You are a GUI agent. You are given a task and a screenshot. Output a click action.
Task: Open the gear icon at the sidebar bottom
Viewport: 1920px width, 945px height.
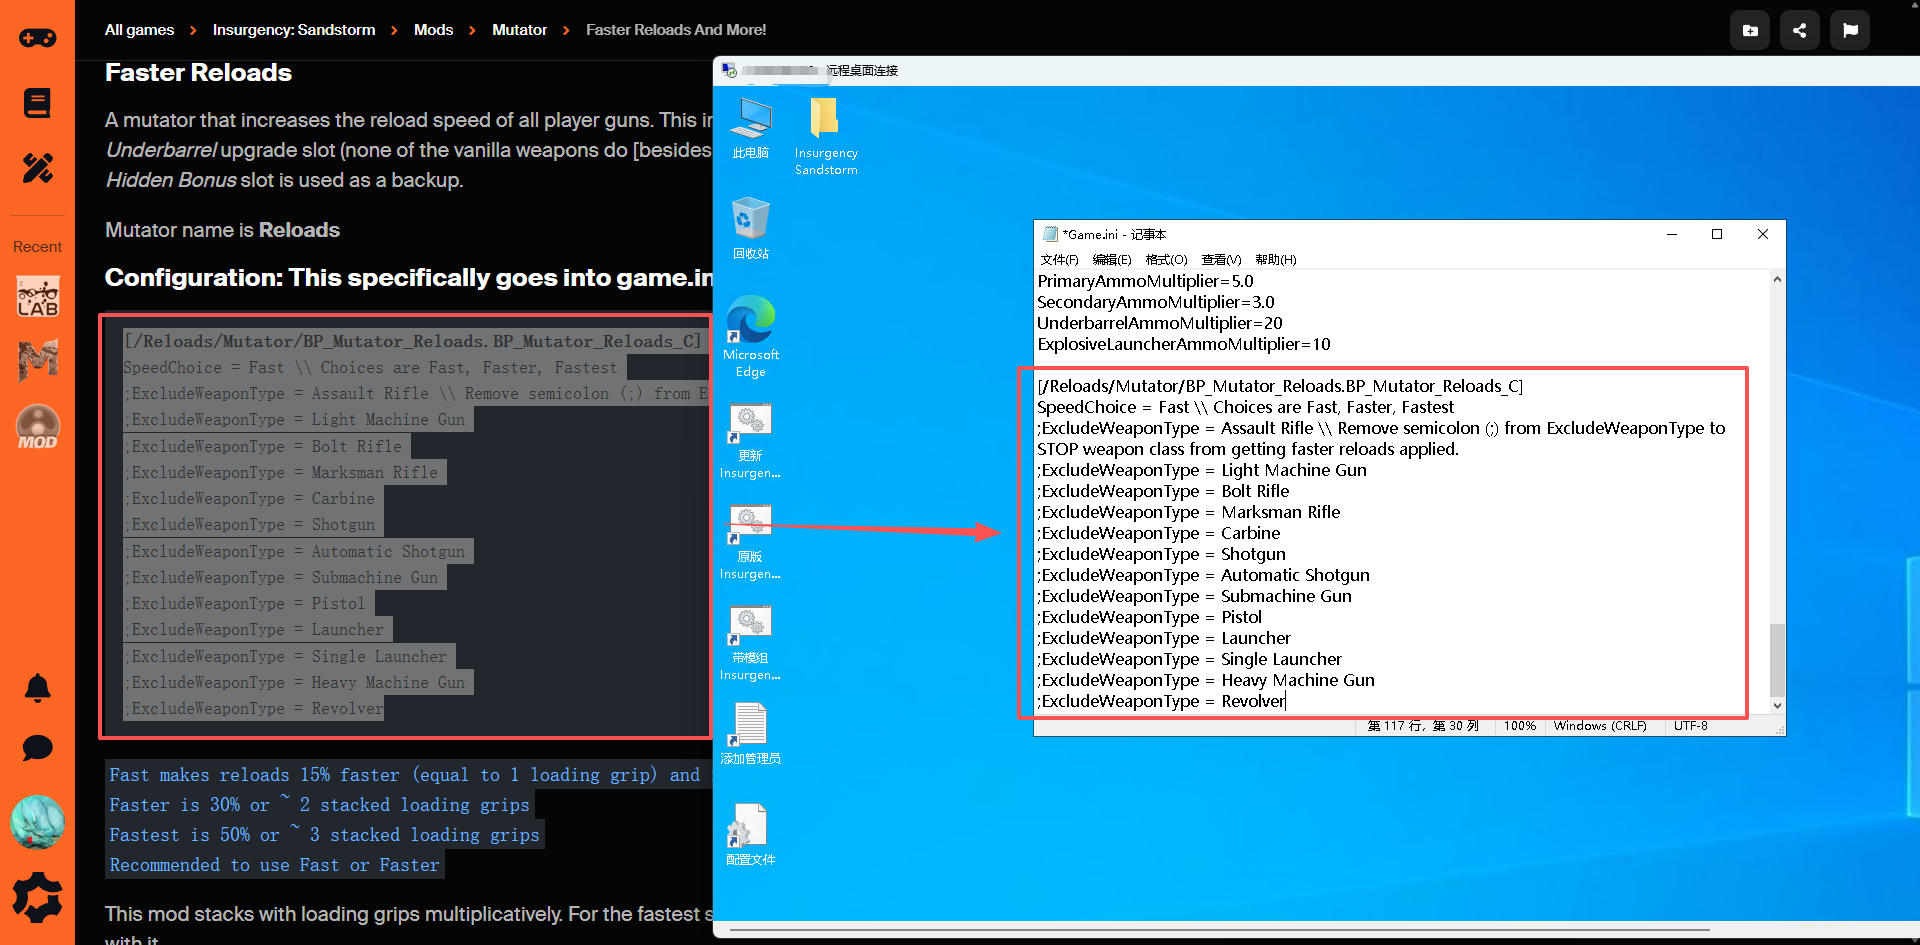pyautogui.click(x=38, y=897)
